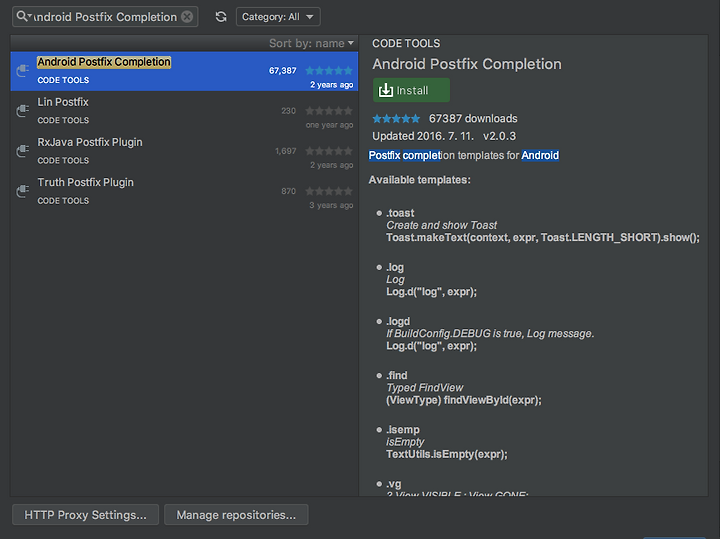
Task: Click the 870 download count for Truth Postfix
Action: (288, 191)
